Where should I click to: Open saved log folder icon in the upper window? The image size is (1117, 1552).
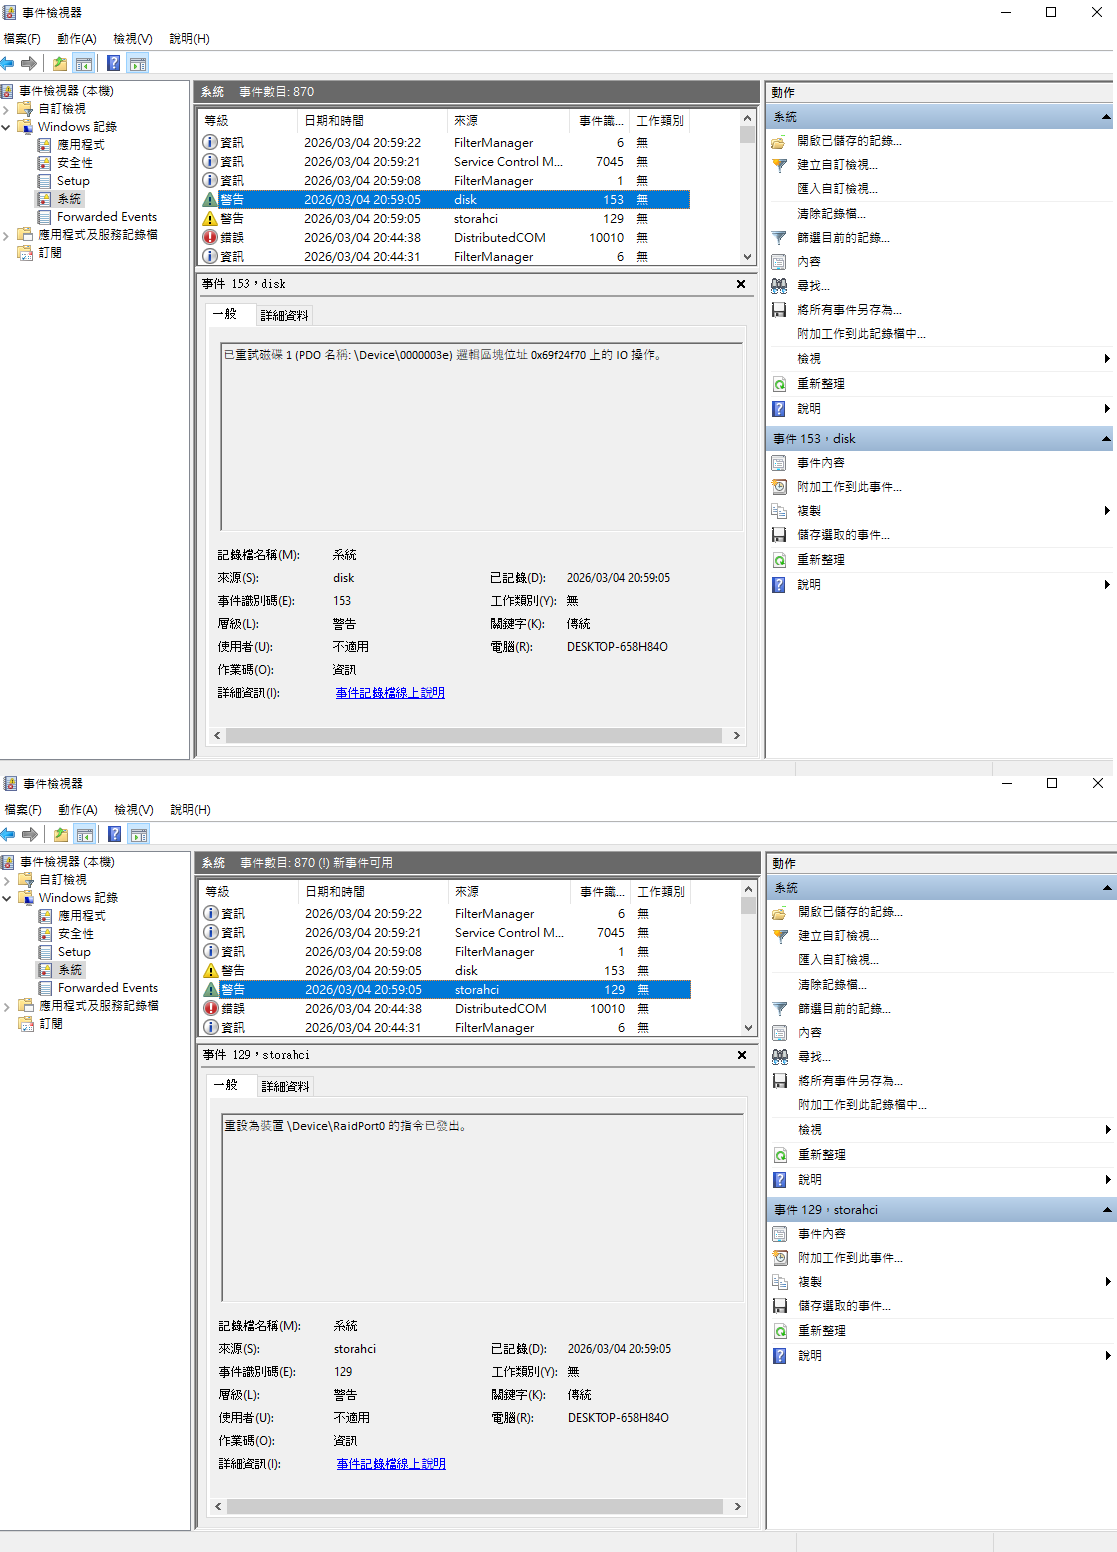[779, 141]
